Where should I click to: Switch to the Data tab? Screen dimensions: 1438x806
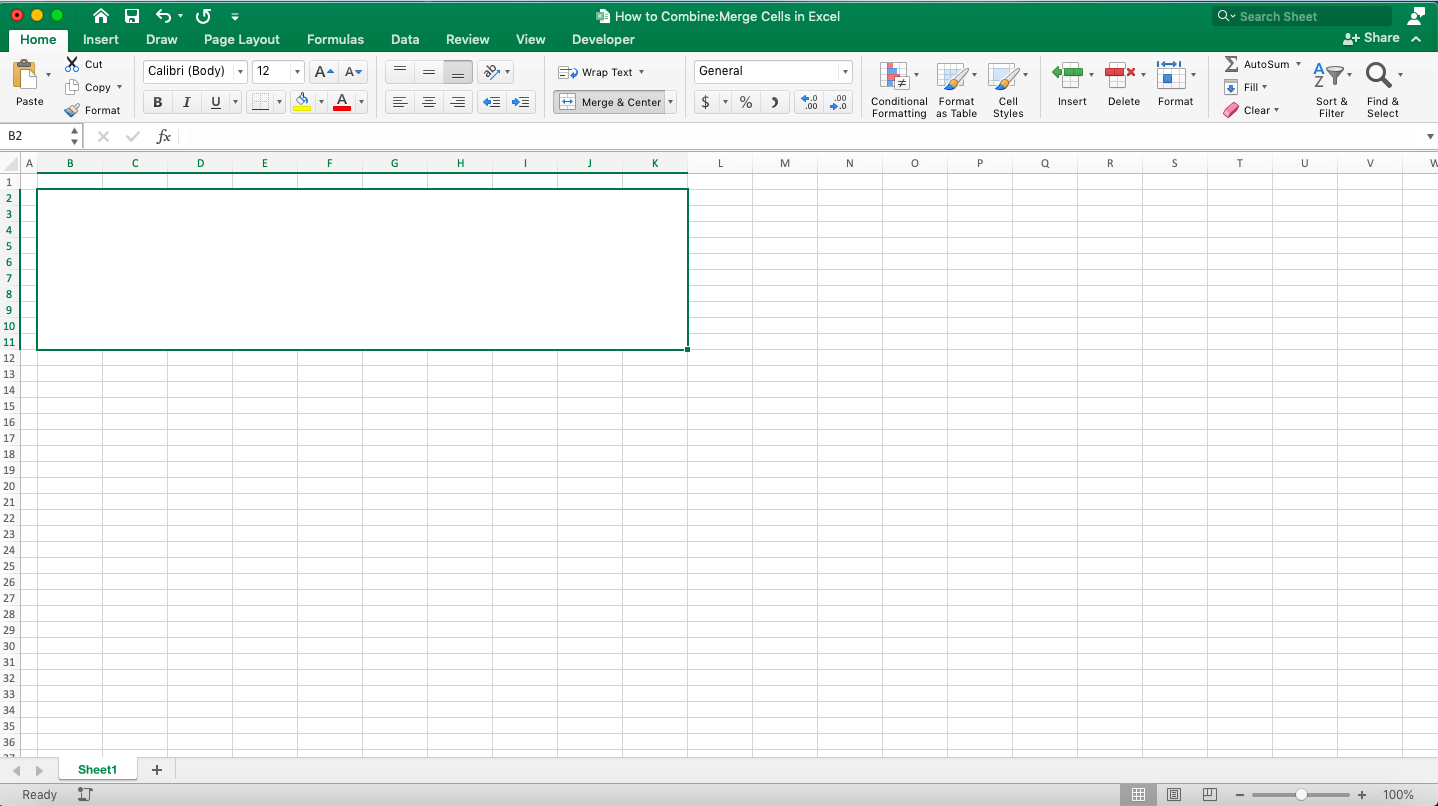tap(405, 40)
